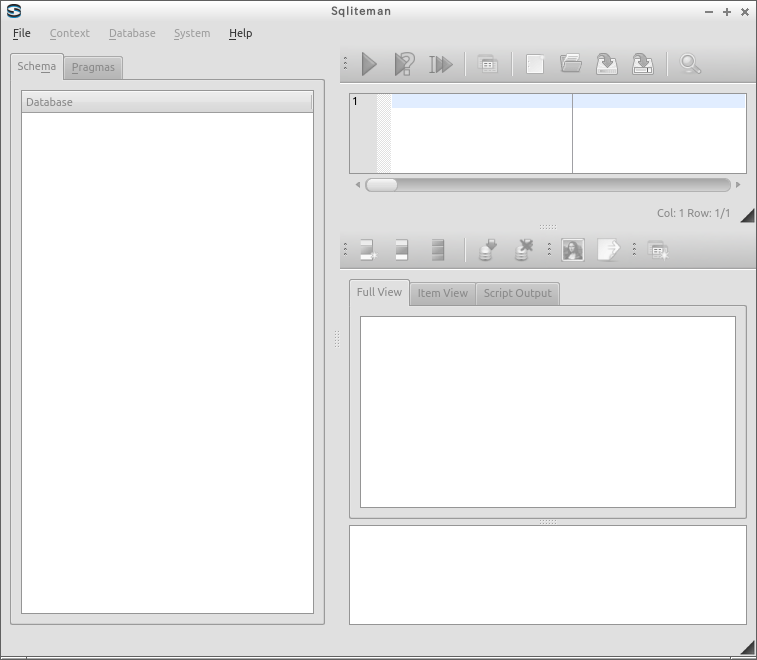Viewport: 757px width, 660px height.
Task: Open the Database menu
Action: coord(132,33)
